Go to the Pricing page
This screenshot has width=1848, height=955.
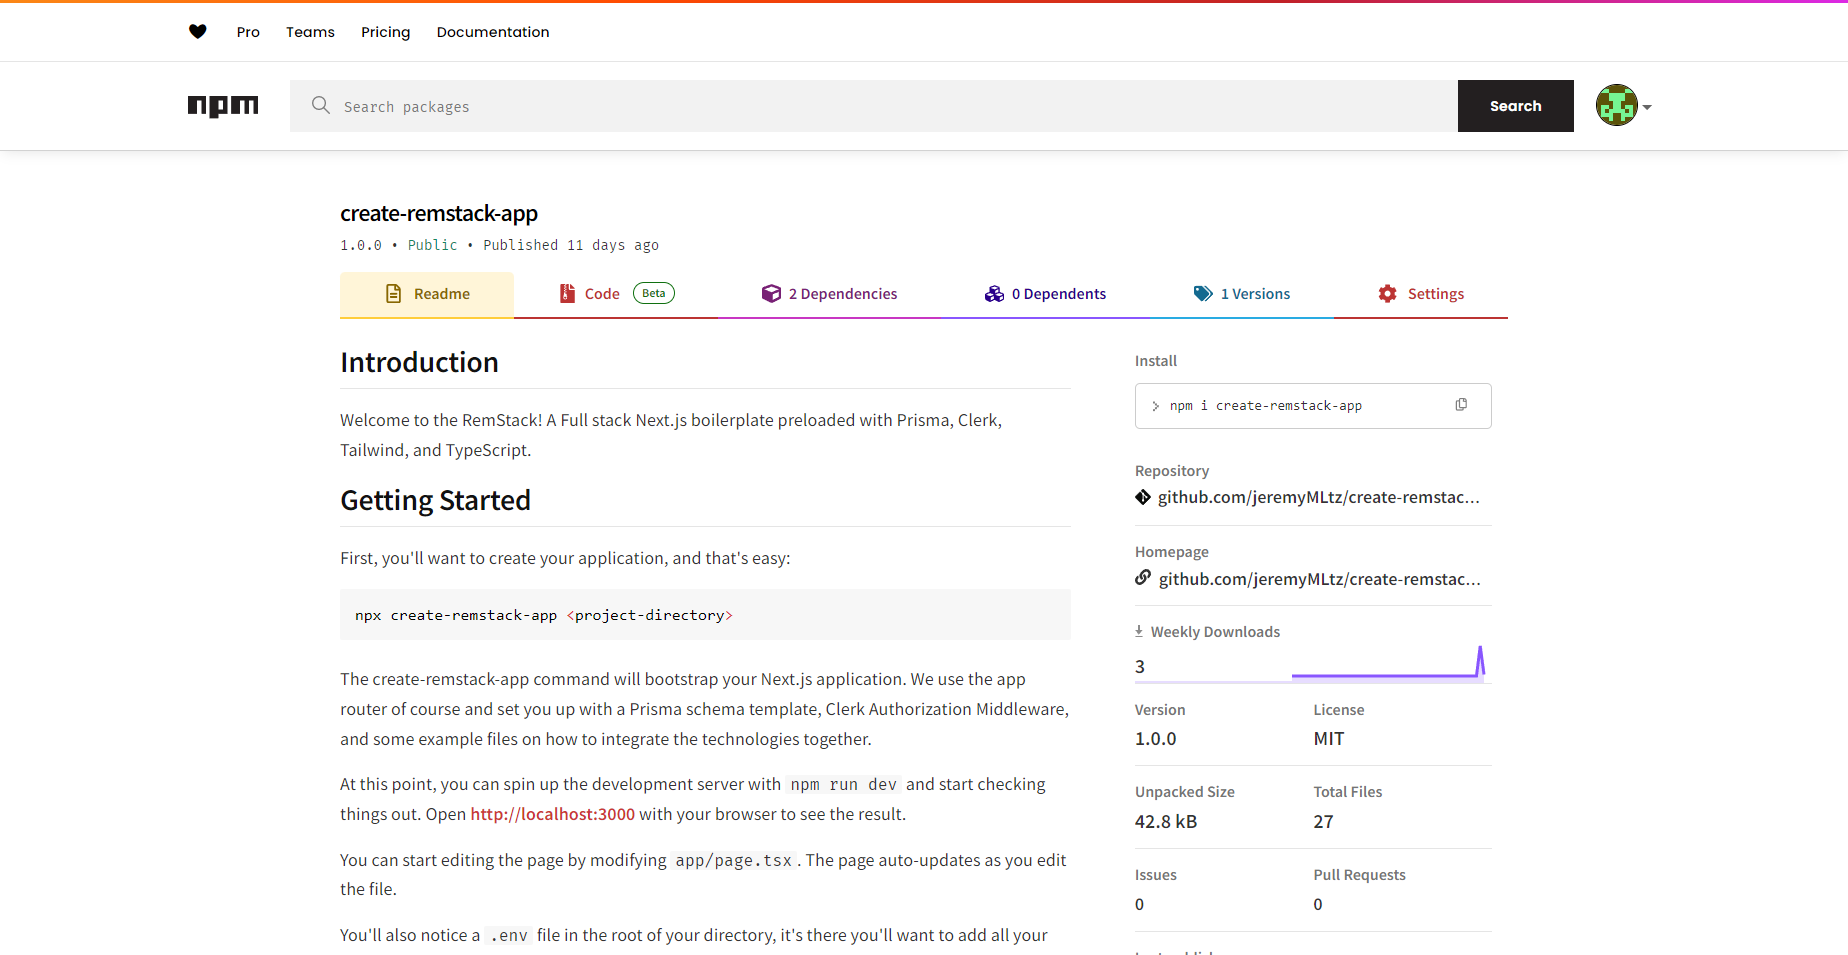click(x=385, y=32)
